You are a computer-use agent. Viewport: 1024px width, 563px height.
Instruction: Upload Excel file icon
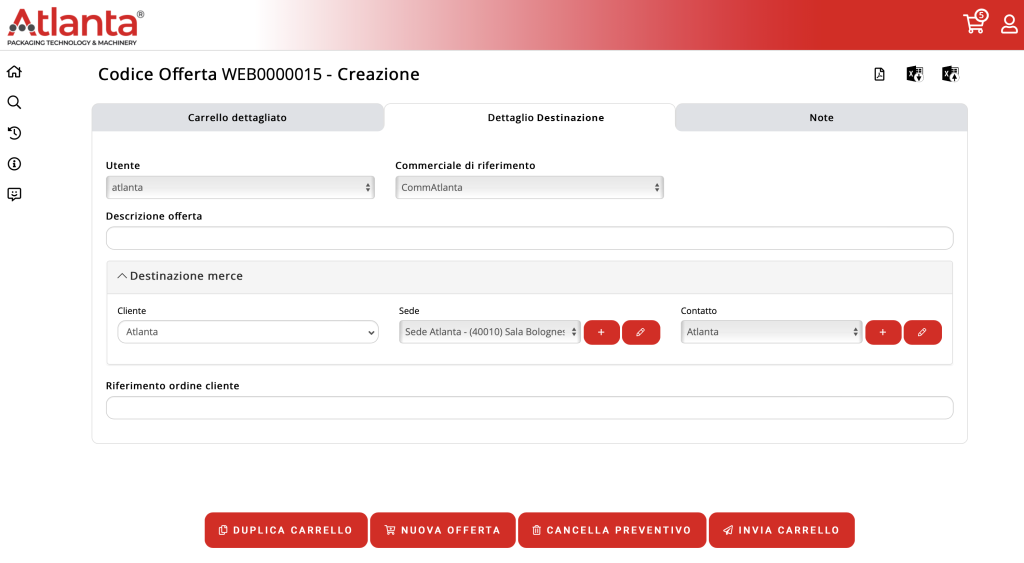(950, 74)
